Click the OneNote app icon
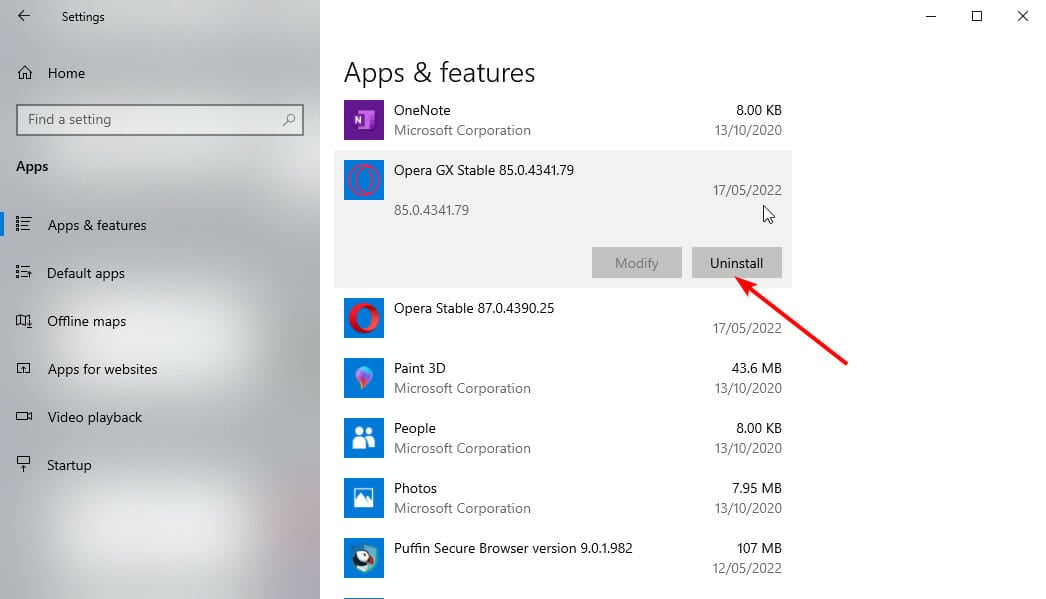The image size is (1046, 599). tap(364, 120)
